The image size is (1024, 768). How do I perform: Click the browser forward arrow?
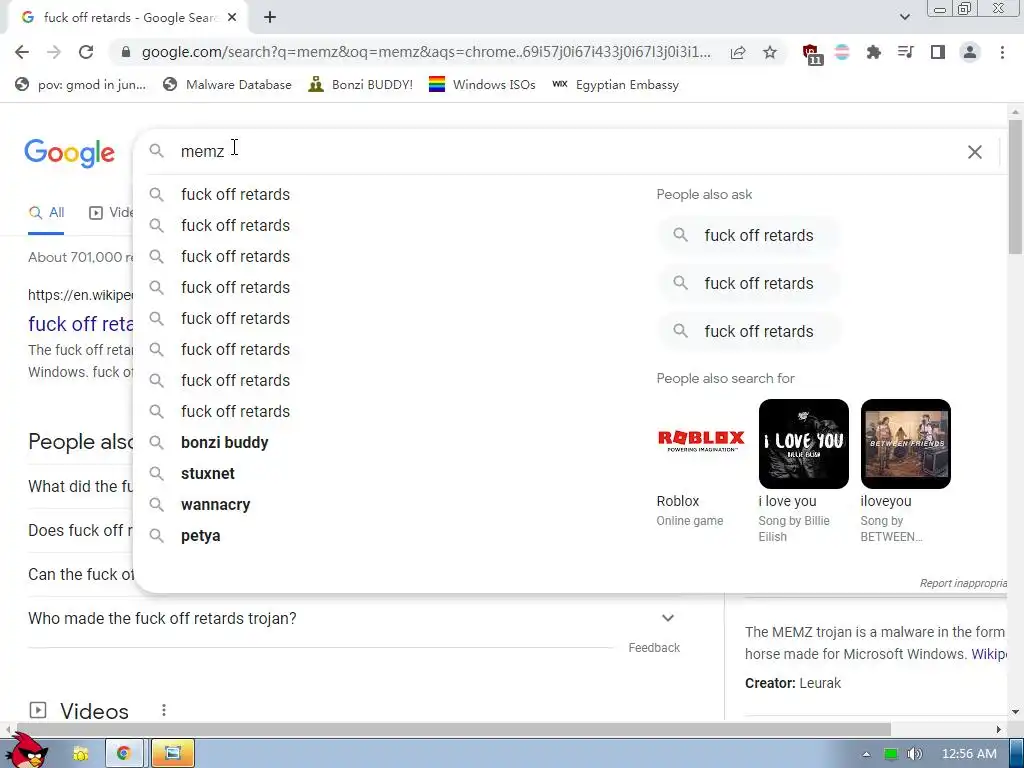54,52
